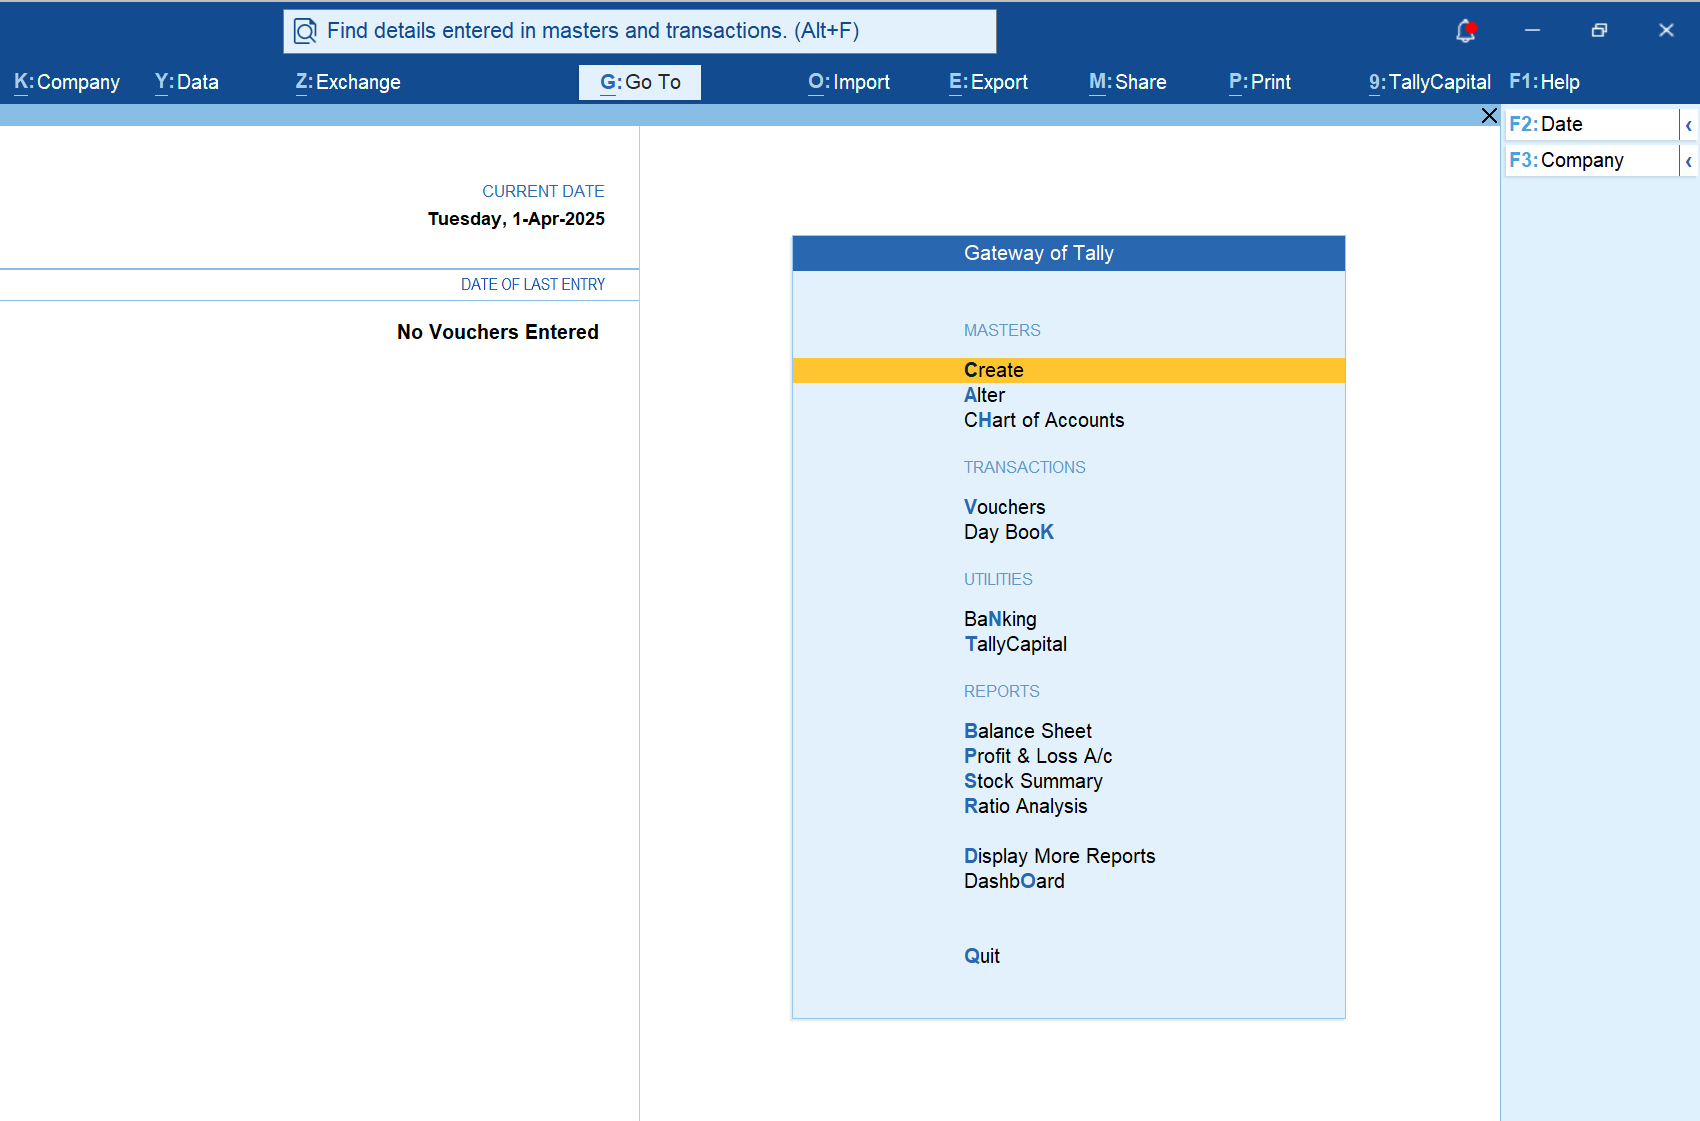Restore down the Tally window
1700x1121 pixels.
coord(1599,31)
